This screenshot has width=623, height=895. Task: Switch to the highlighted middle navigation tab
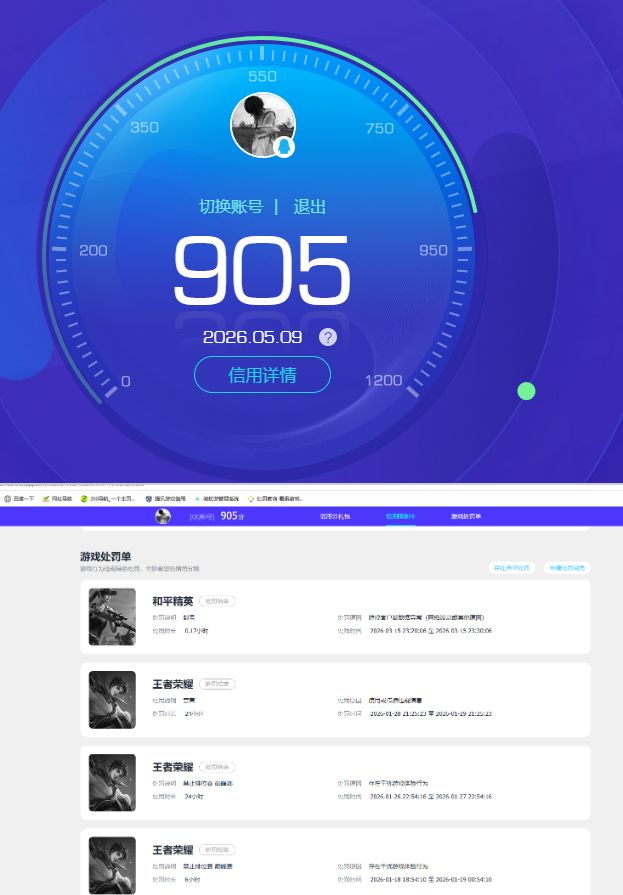click(401, 516)
